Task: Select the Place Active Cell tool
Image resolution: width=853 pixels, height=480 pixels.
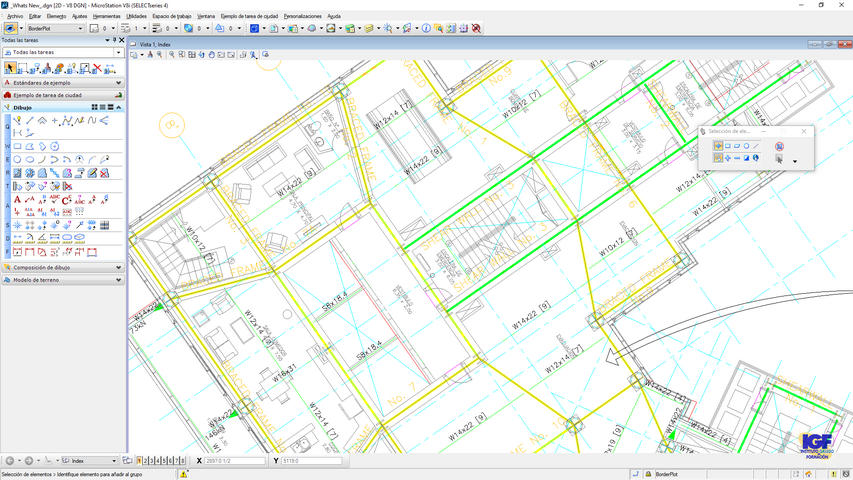Action: pyautogui.click(x=17, y=225)
